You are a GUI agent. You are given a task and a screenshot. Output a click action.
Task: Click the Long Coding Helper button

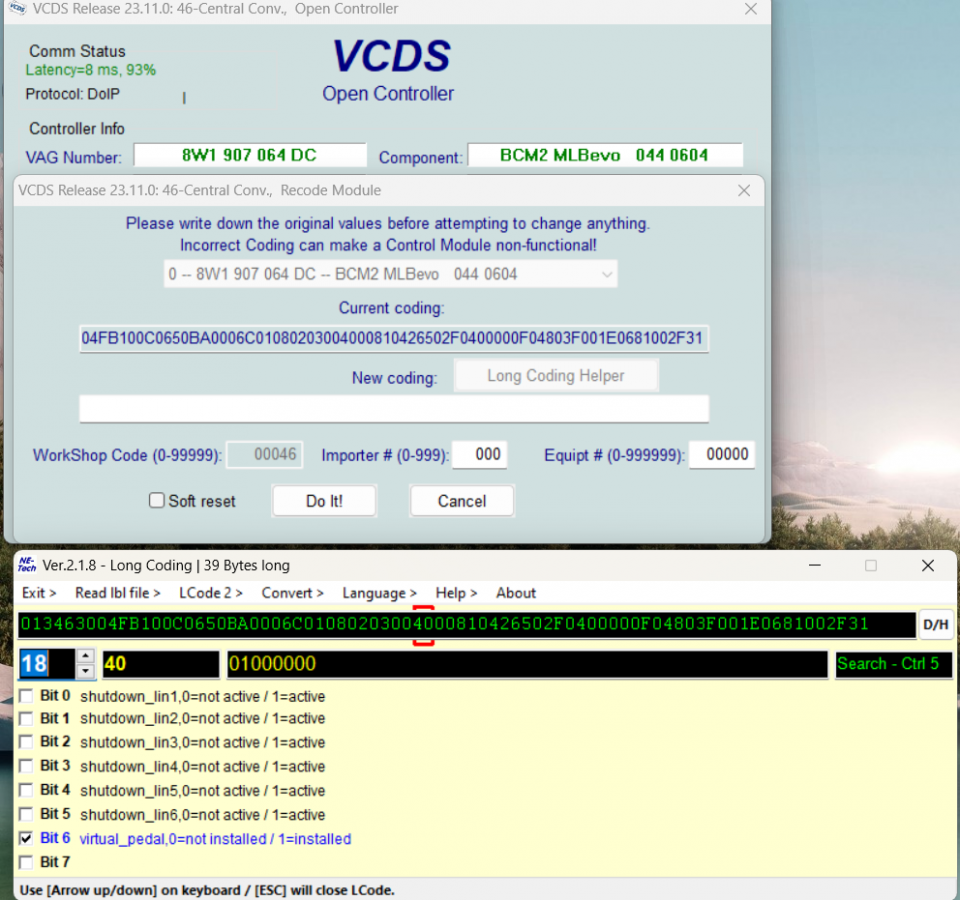[556, 375]
